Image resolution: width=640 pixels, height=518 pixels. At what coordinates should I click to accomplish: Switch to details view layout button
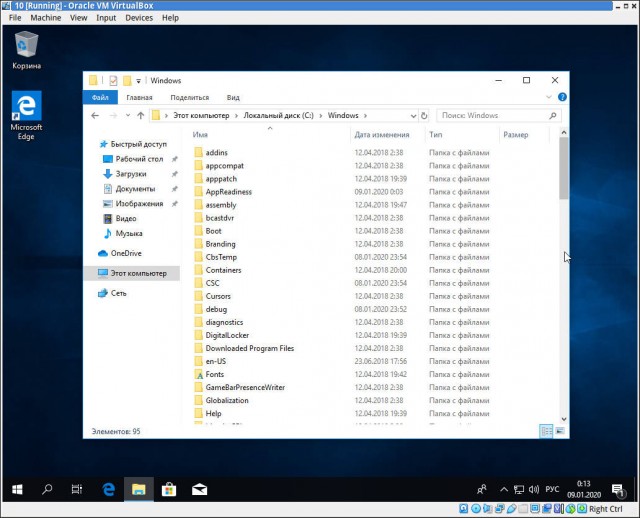point(546,431)
